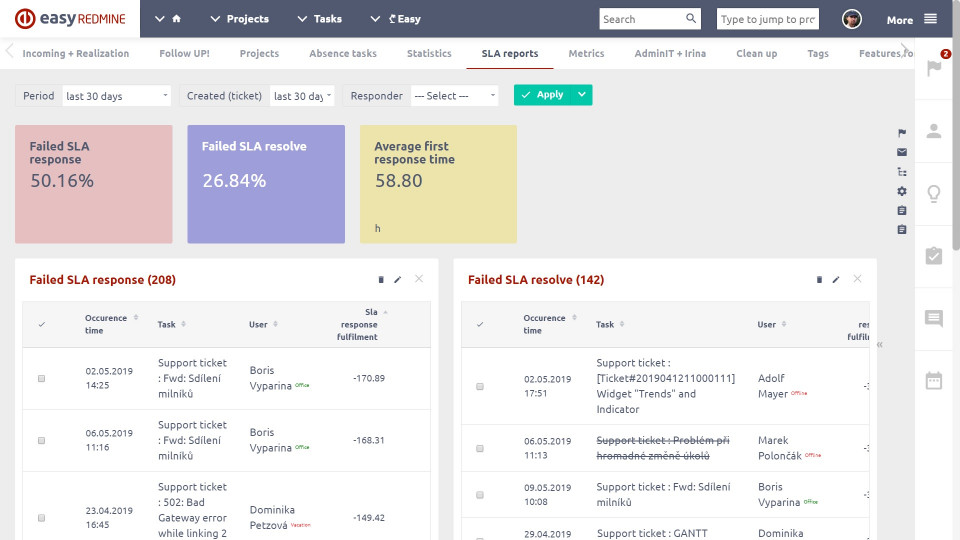Click the jump to project input field
Viewport: 960px width, 540px height.
pyautogui.click(x=767, y=19)
